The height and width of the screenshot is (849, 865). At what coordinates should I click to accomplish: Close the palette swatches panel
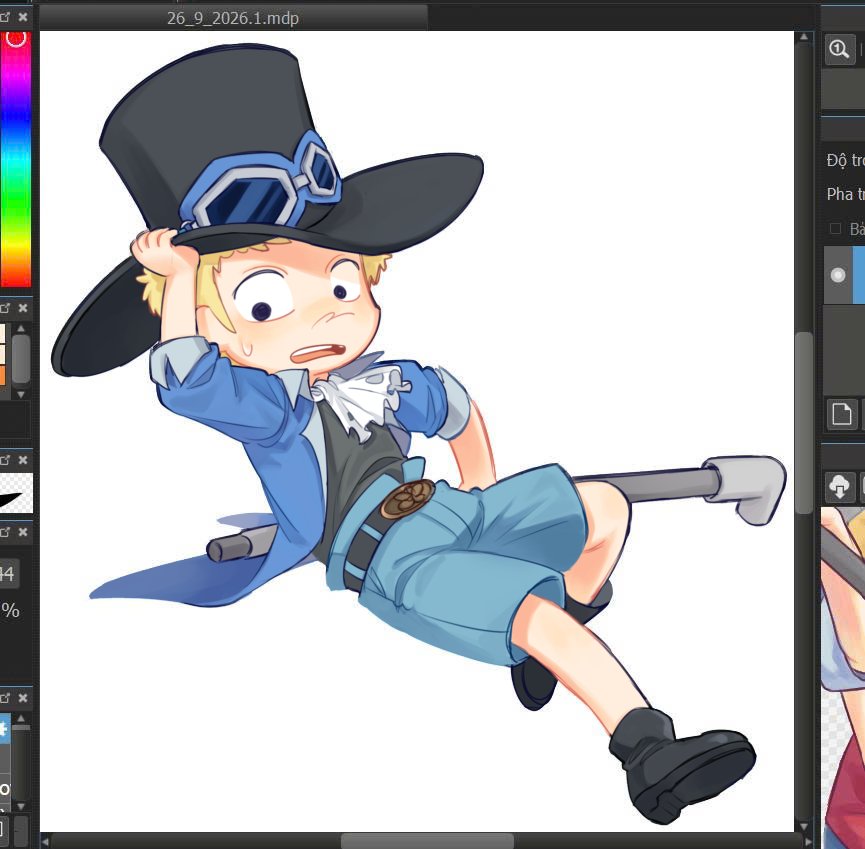[x=23, y=308]
